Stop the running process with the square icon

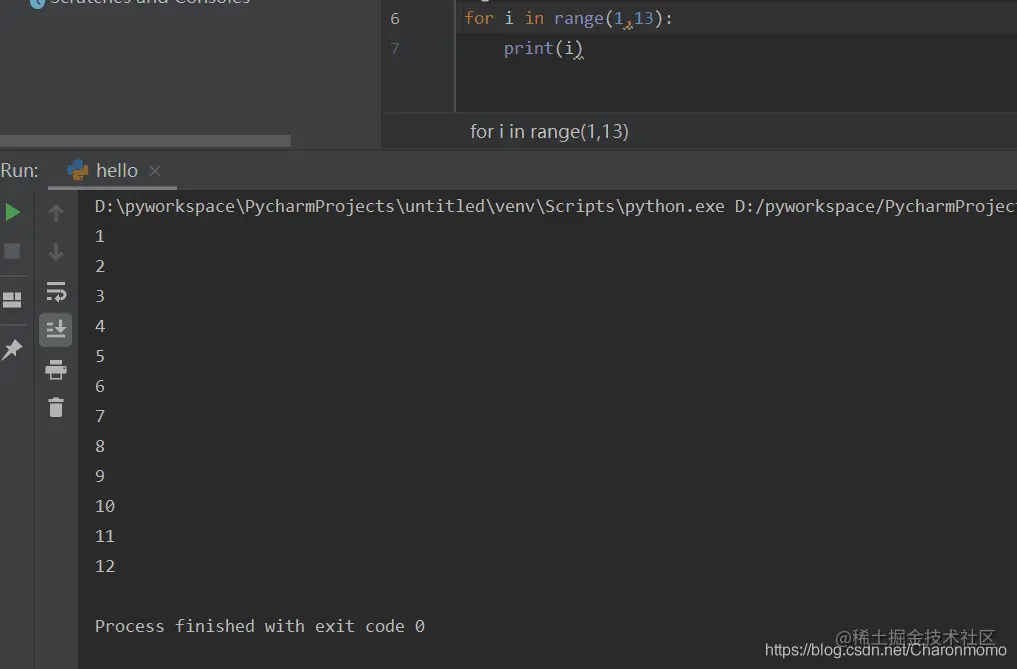tap(12, 251)
